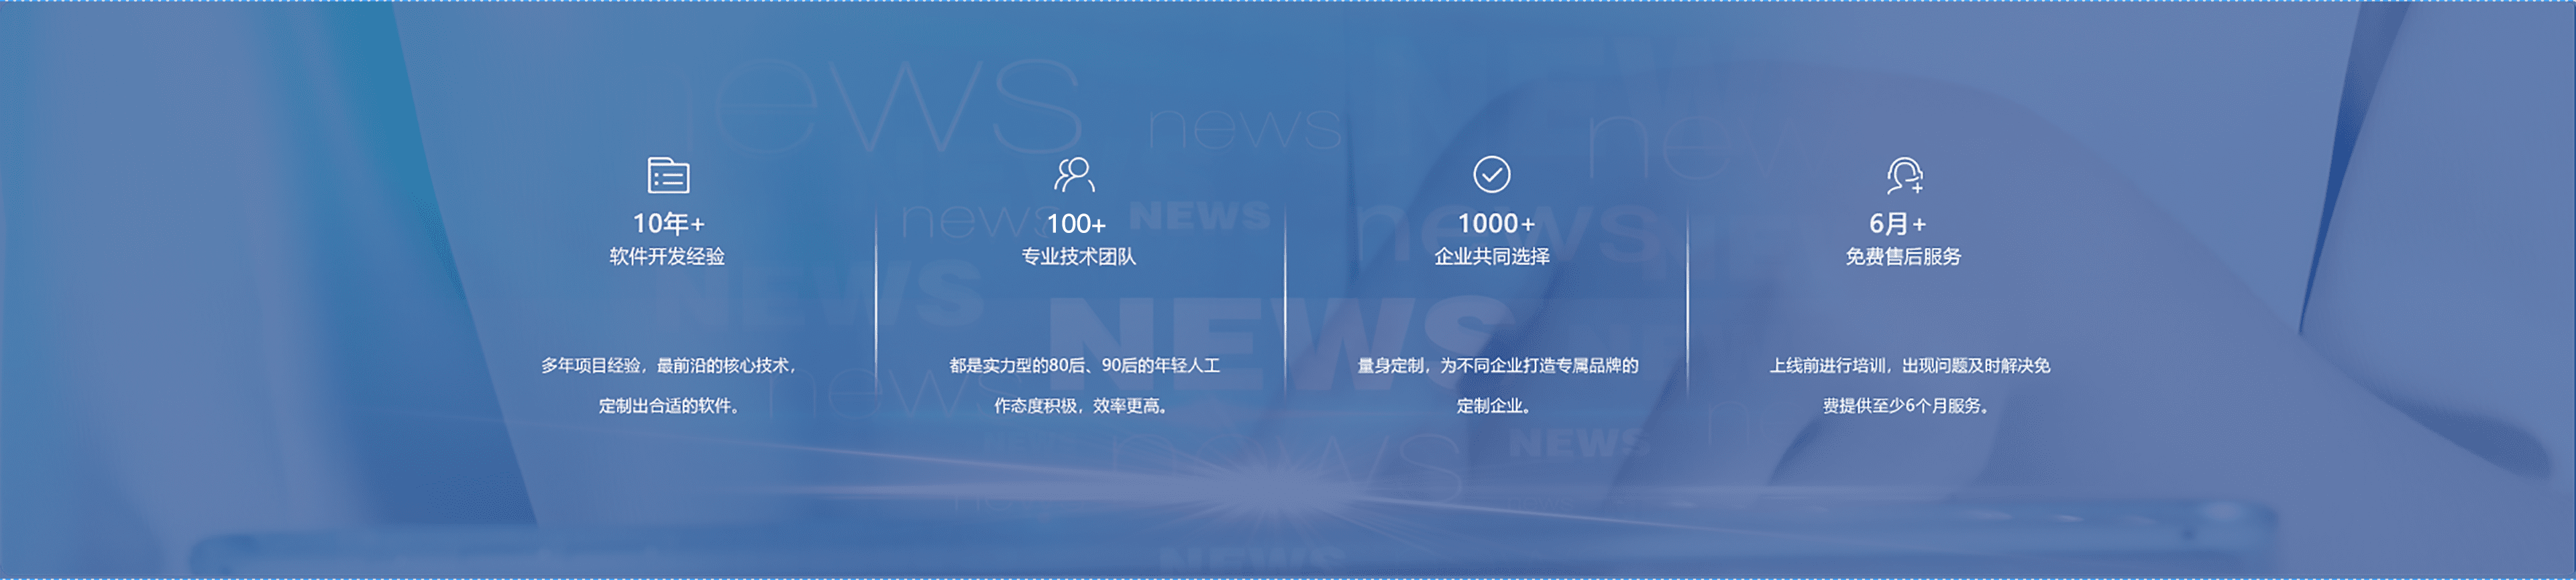2576x580 pixels.
Task: Click the text 作态度积极，效率更高。
Action: [x=1082, y=406]
